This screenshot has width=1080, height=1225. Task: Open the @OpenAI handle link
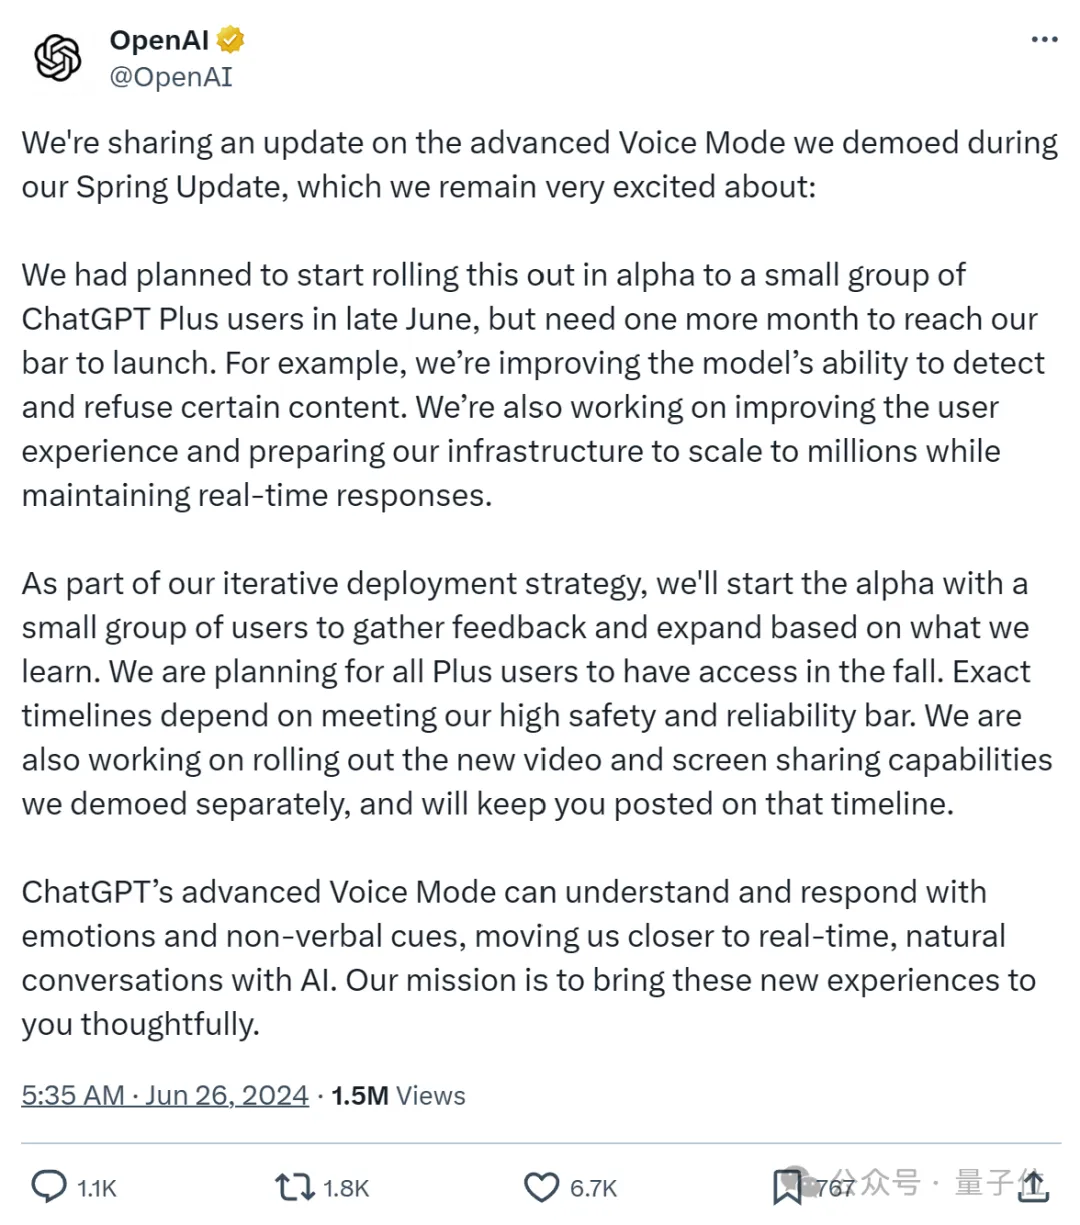coord(170,77)
